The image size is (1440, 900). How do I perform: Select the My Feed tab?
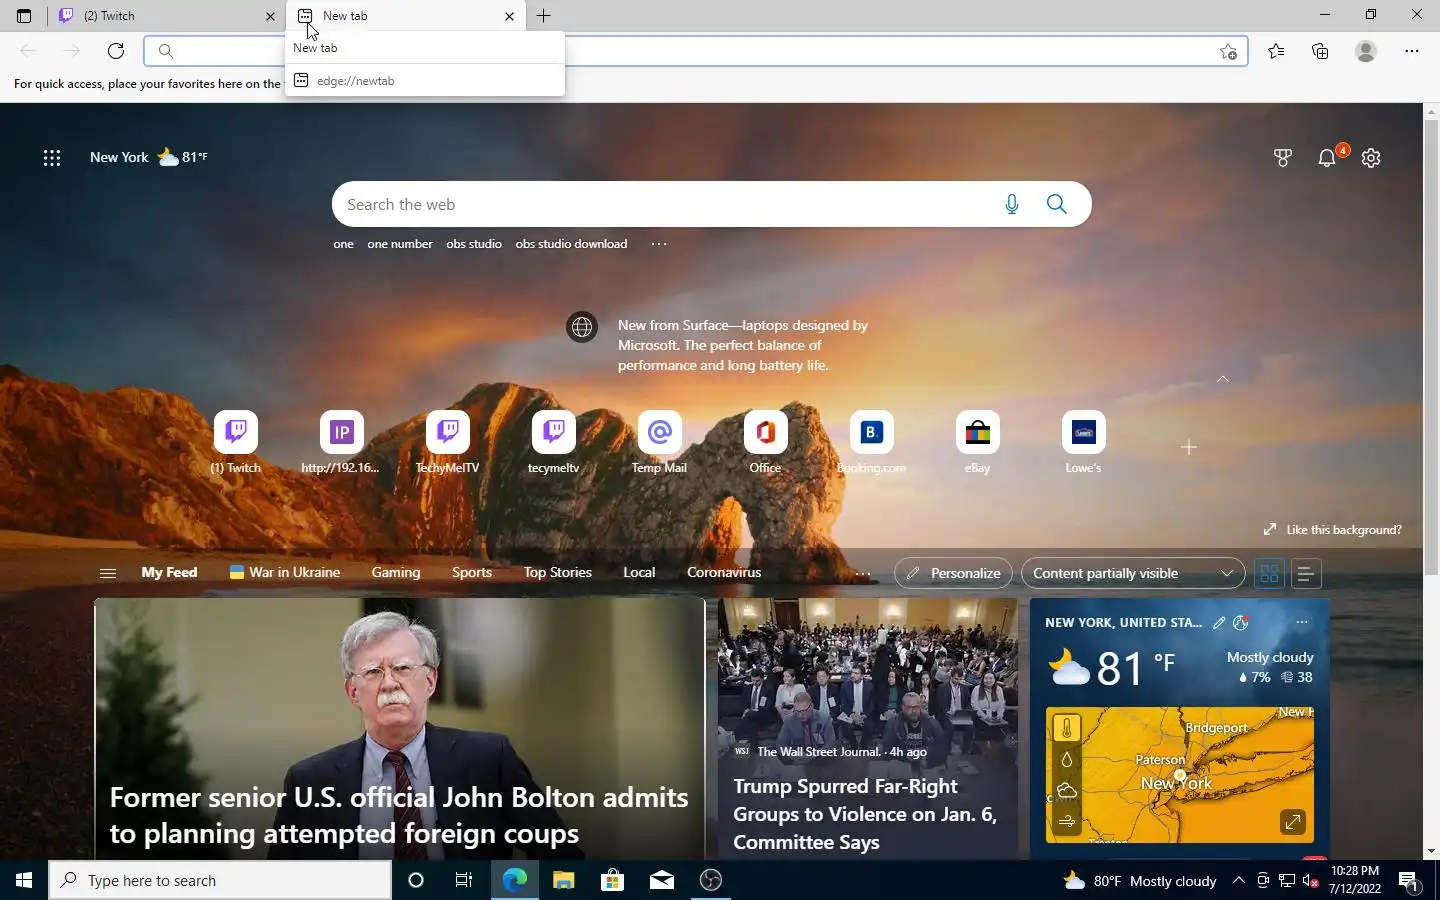tap(169, 573)
